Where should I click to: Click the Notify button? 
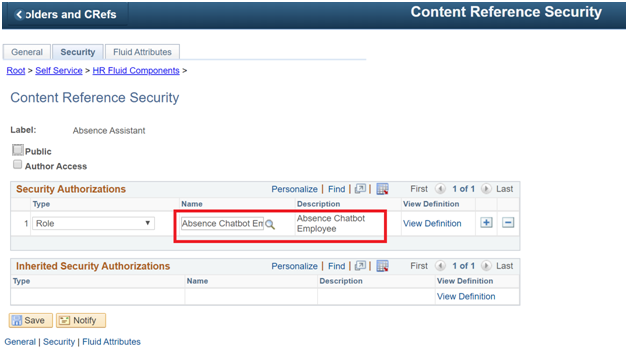81,320
